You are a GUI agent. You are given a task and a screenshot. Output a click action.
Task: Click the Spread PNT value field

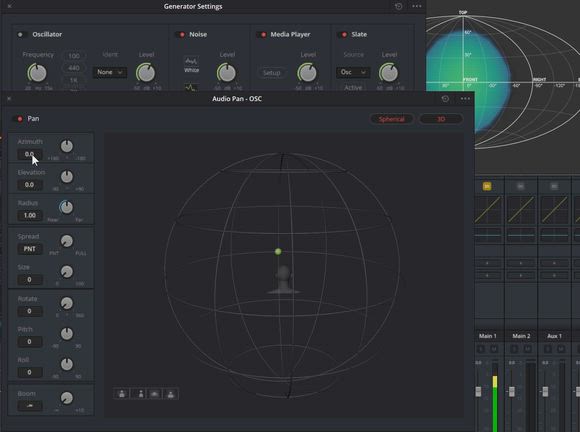[x=30, y=249]
